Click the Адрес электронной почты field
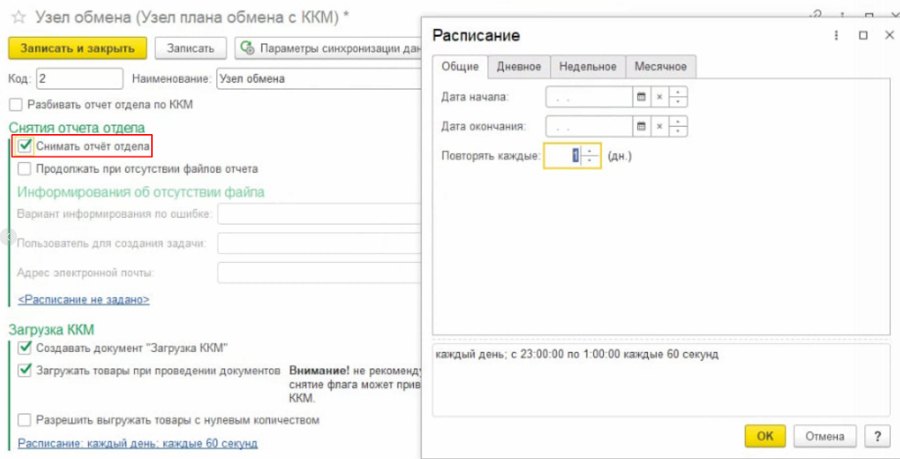Image resolution: width=900 pixels, height=459 pixels. coord(320,273)
